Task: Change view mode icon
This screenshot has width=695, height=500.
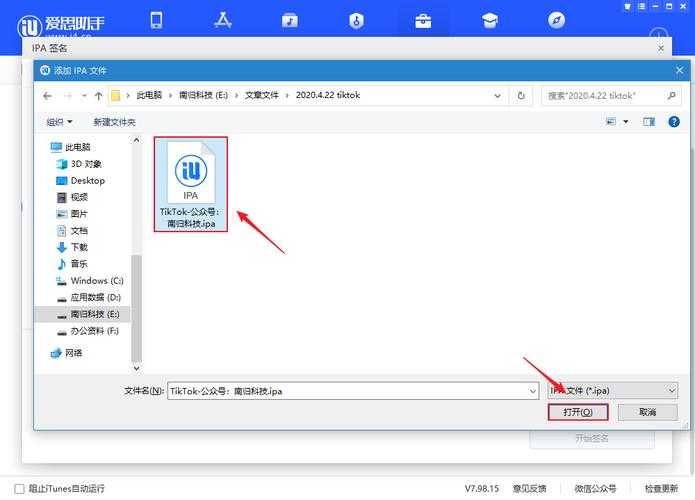Action: point(611,121)
